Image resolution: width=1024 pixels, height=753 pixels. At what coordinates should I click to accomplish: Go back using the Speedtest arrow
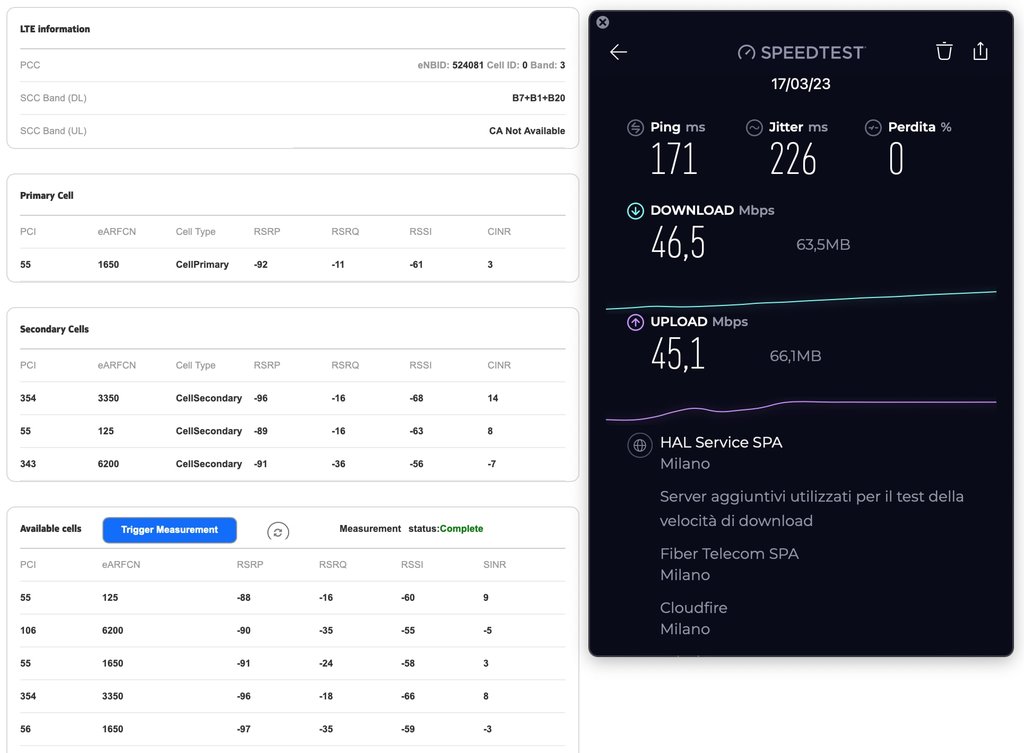click(x=618, y=52)
